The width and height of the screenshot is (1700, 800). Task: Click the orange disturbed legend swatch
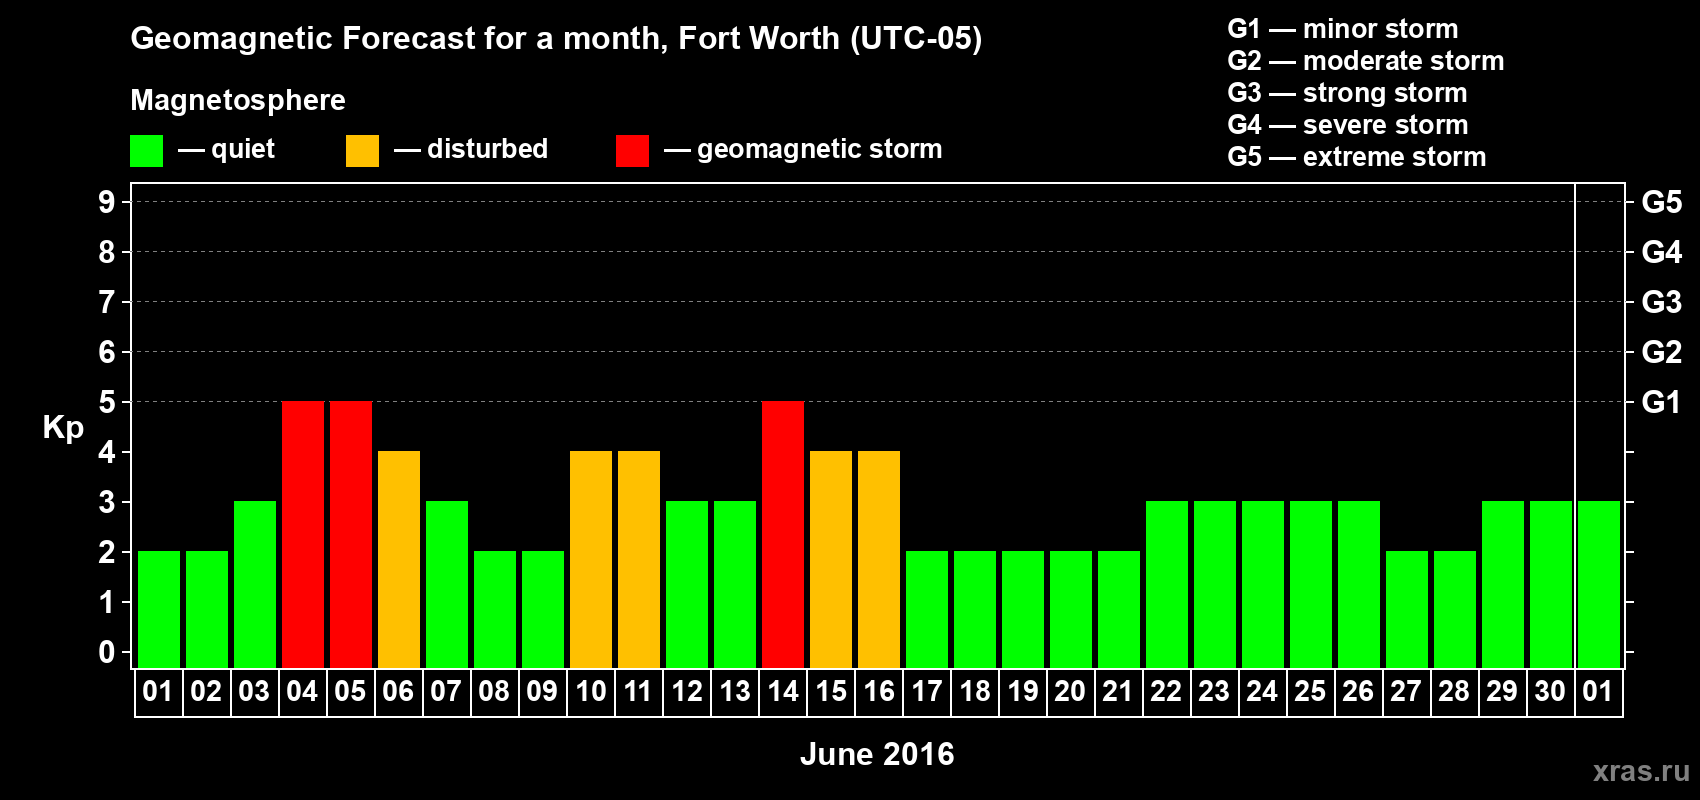point(362,151)
